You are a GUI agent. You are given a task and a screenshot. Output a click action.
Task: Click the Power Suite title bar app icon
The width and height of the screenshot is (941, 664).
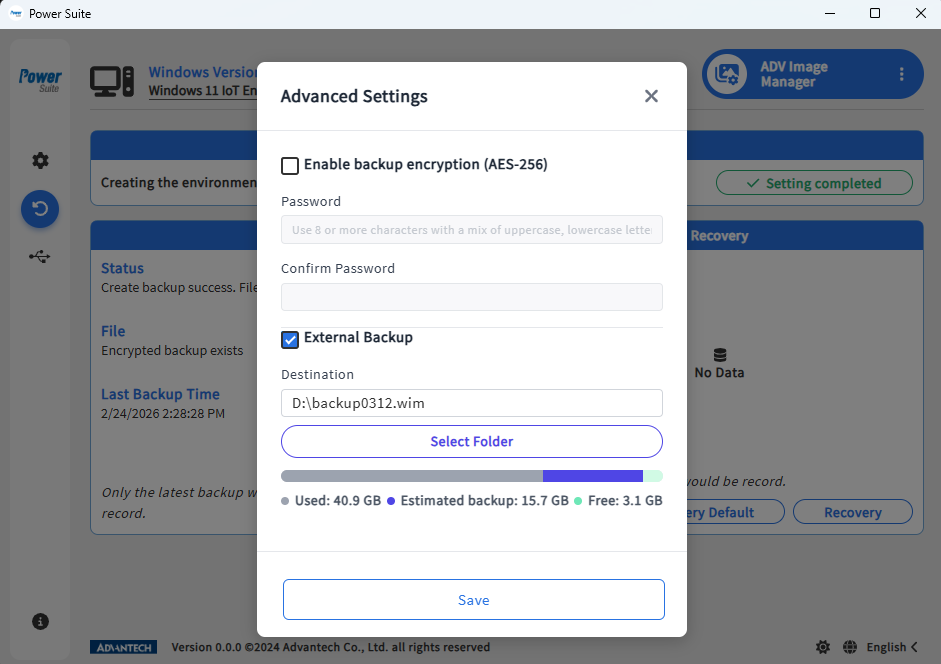tap(16, 13)
